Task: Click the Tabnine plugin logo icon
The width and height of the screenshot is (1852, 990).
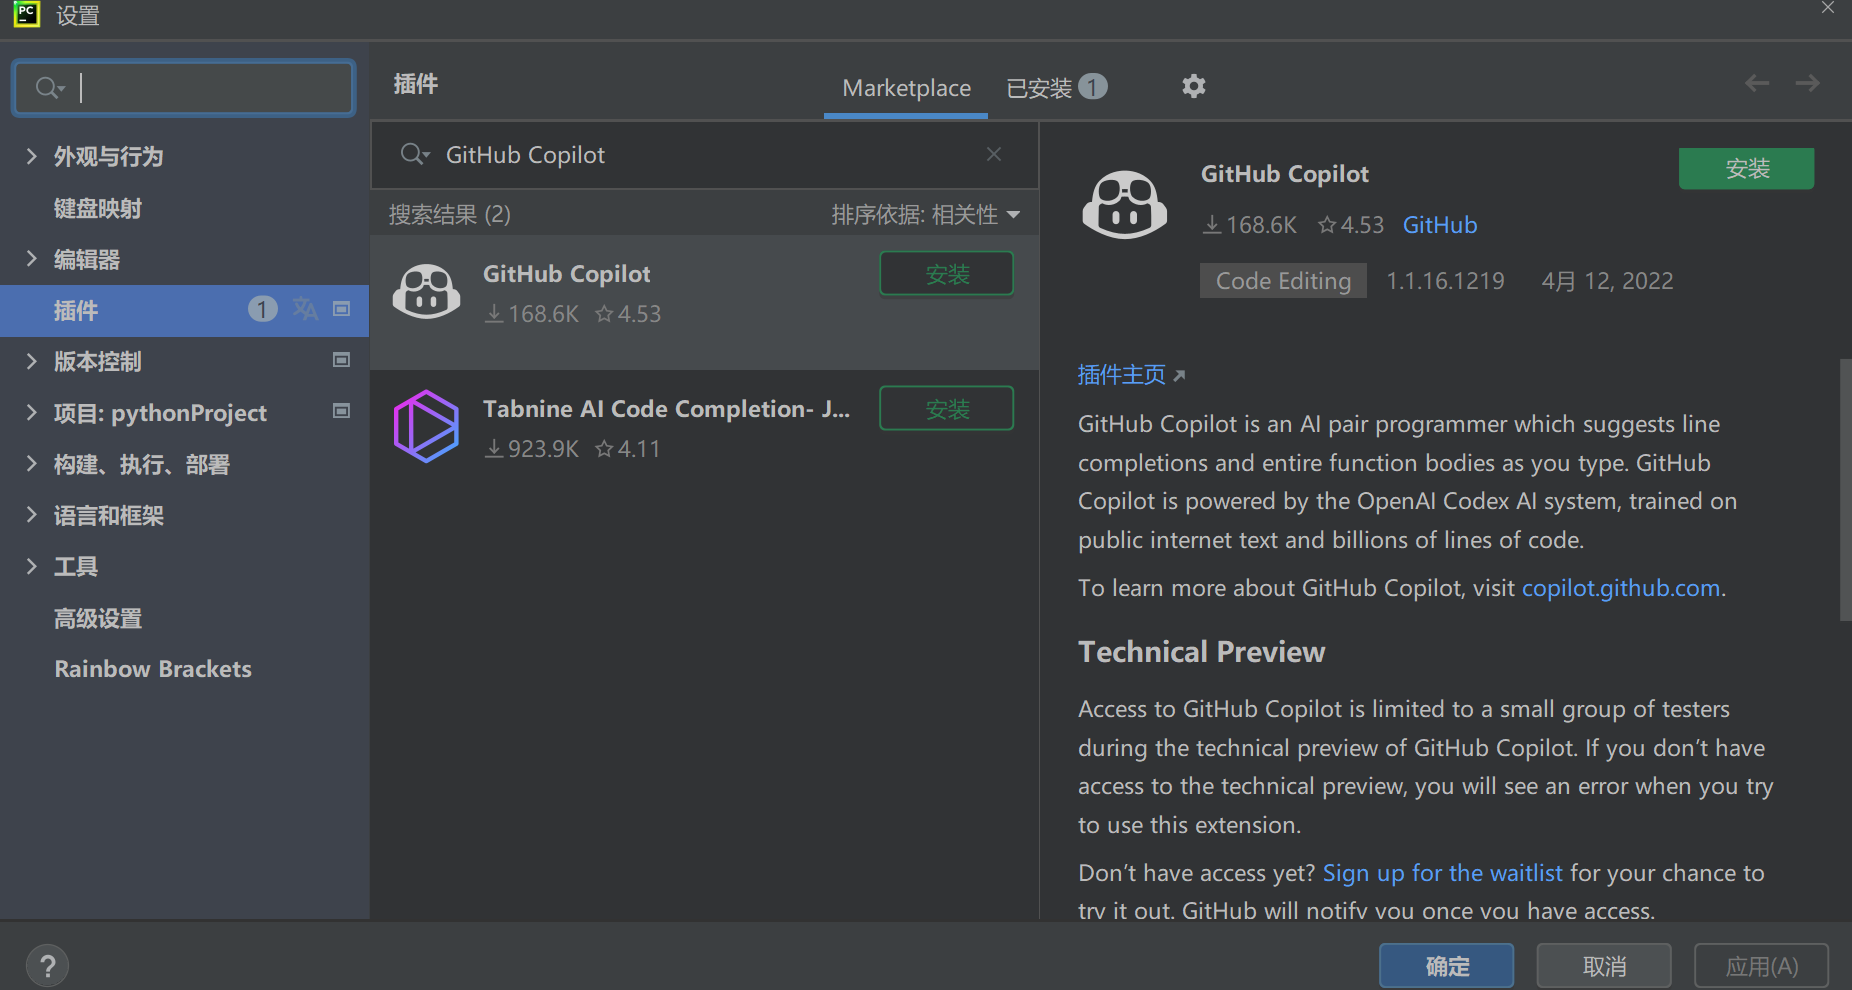Action: [426, 427]
